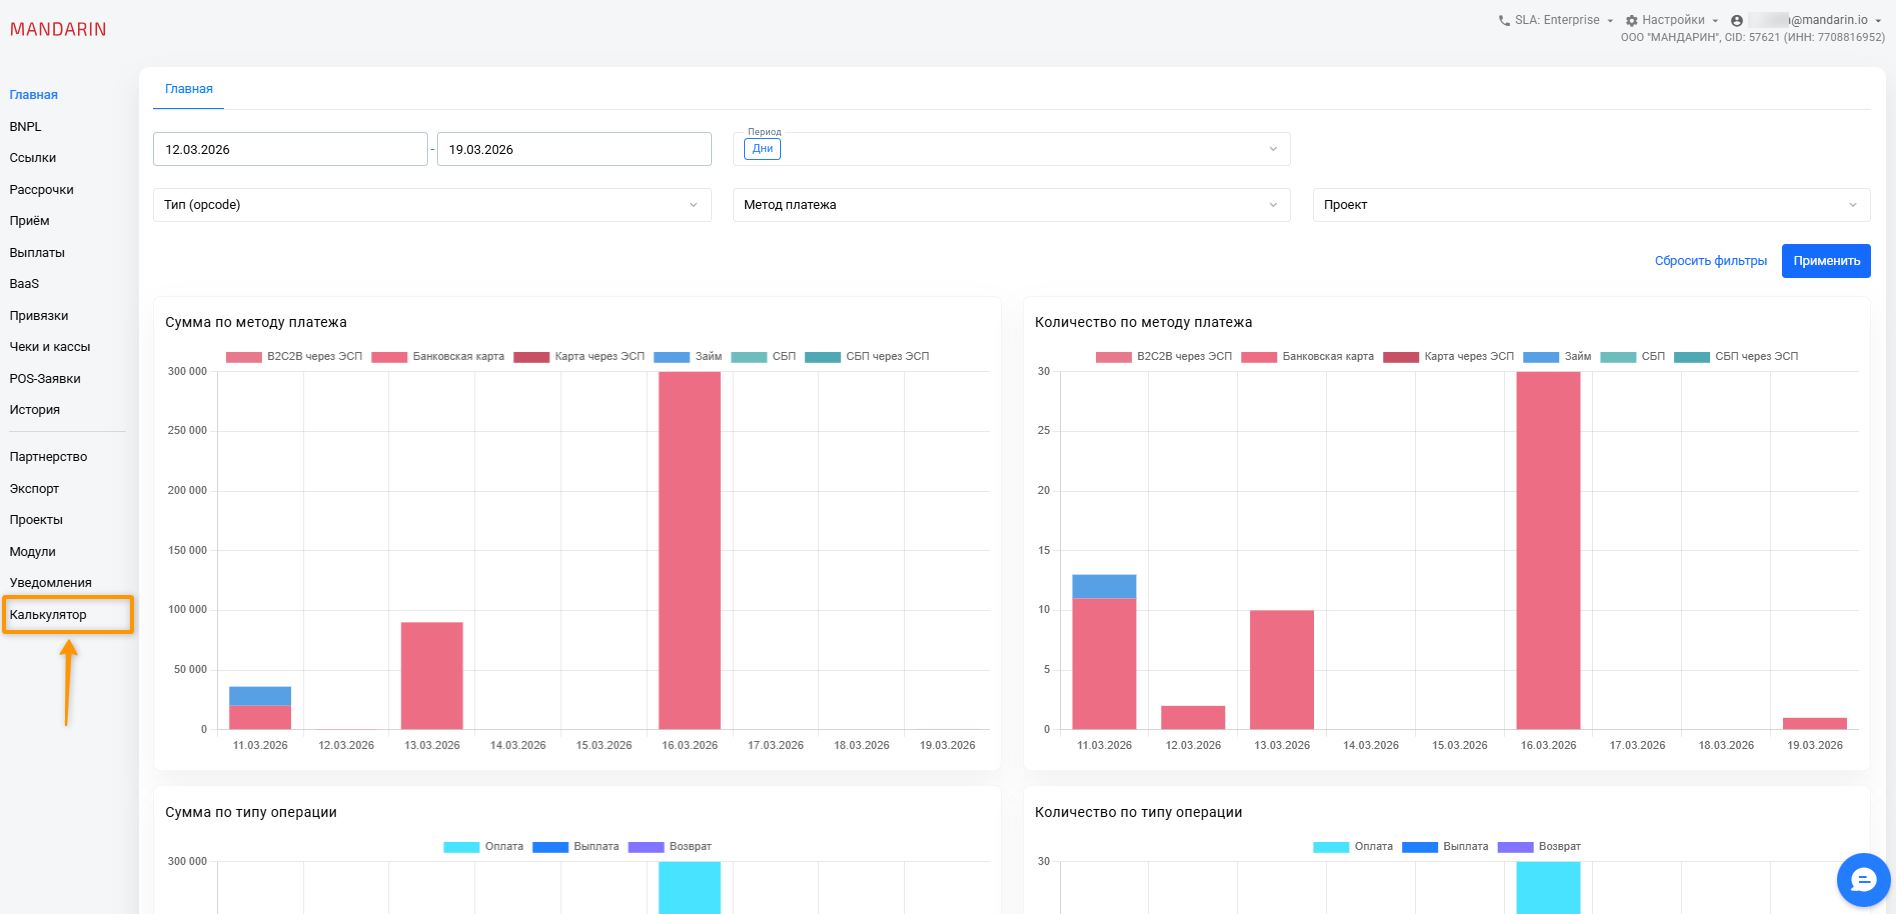This screenshot has width=1896, height=914.
Task: Expand the Метод платежа dropdown
Action: pos(1010,205)
